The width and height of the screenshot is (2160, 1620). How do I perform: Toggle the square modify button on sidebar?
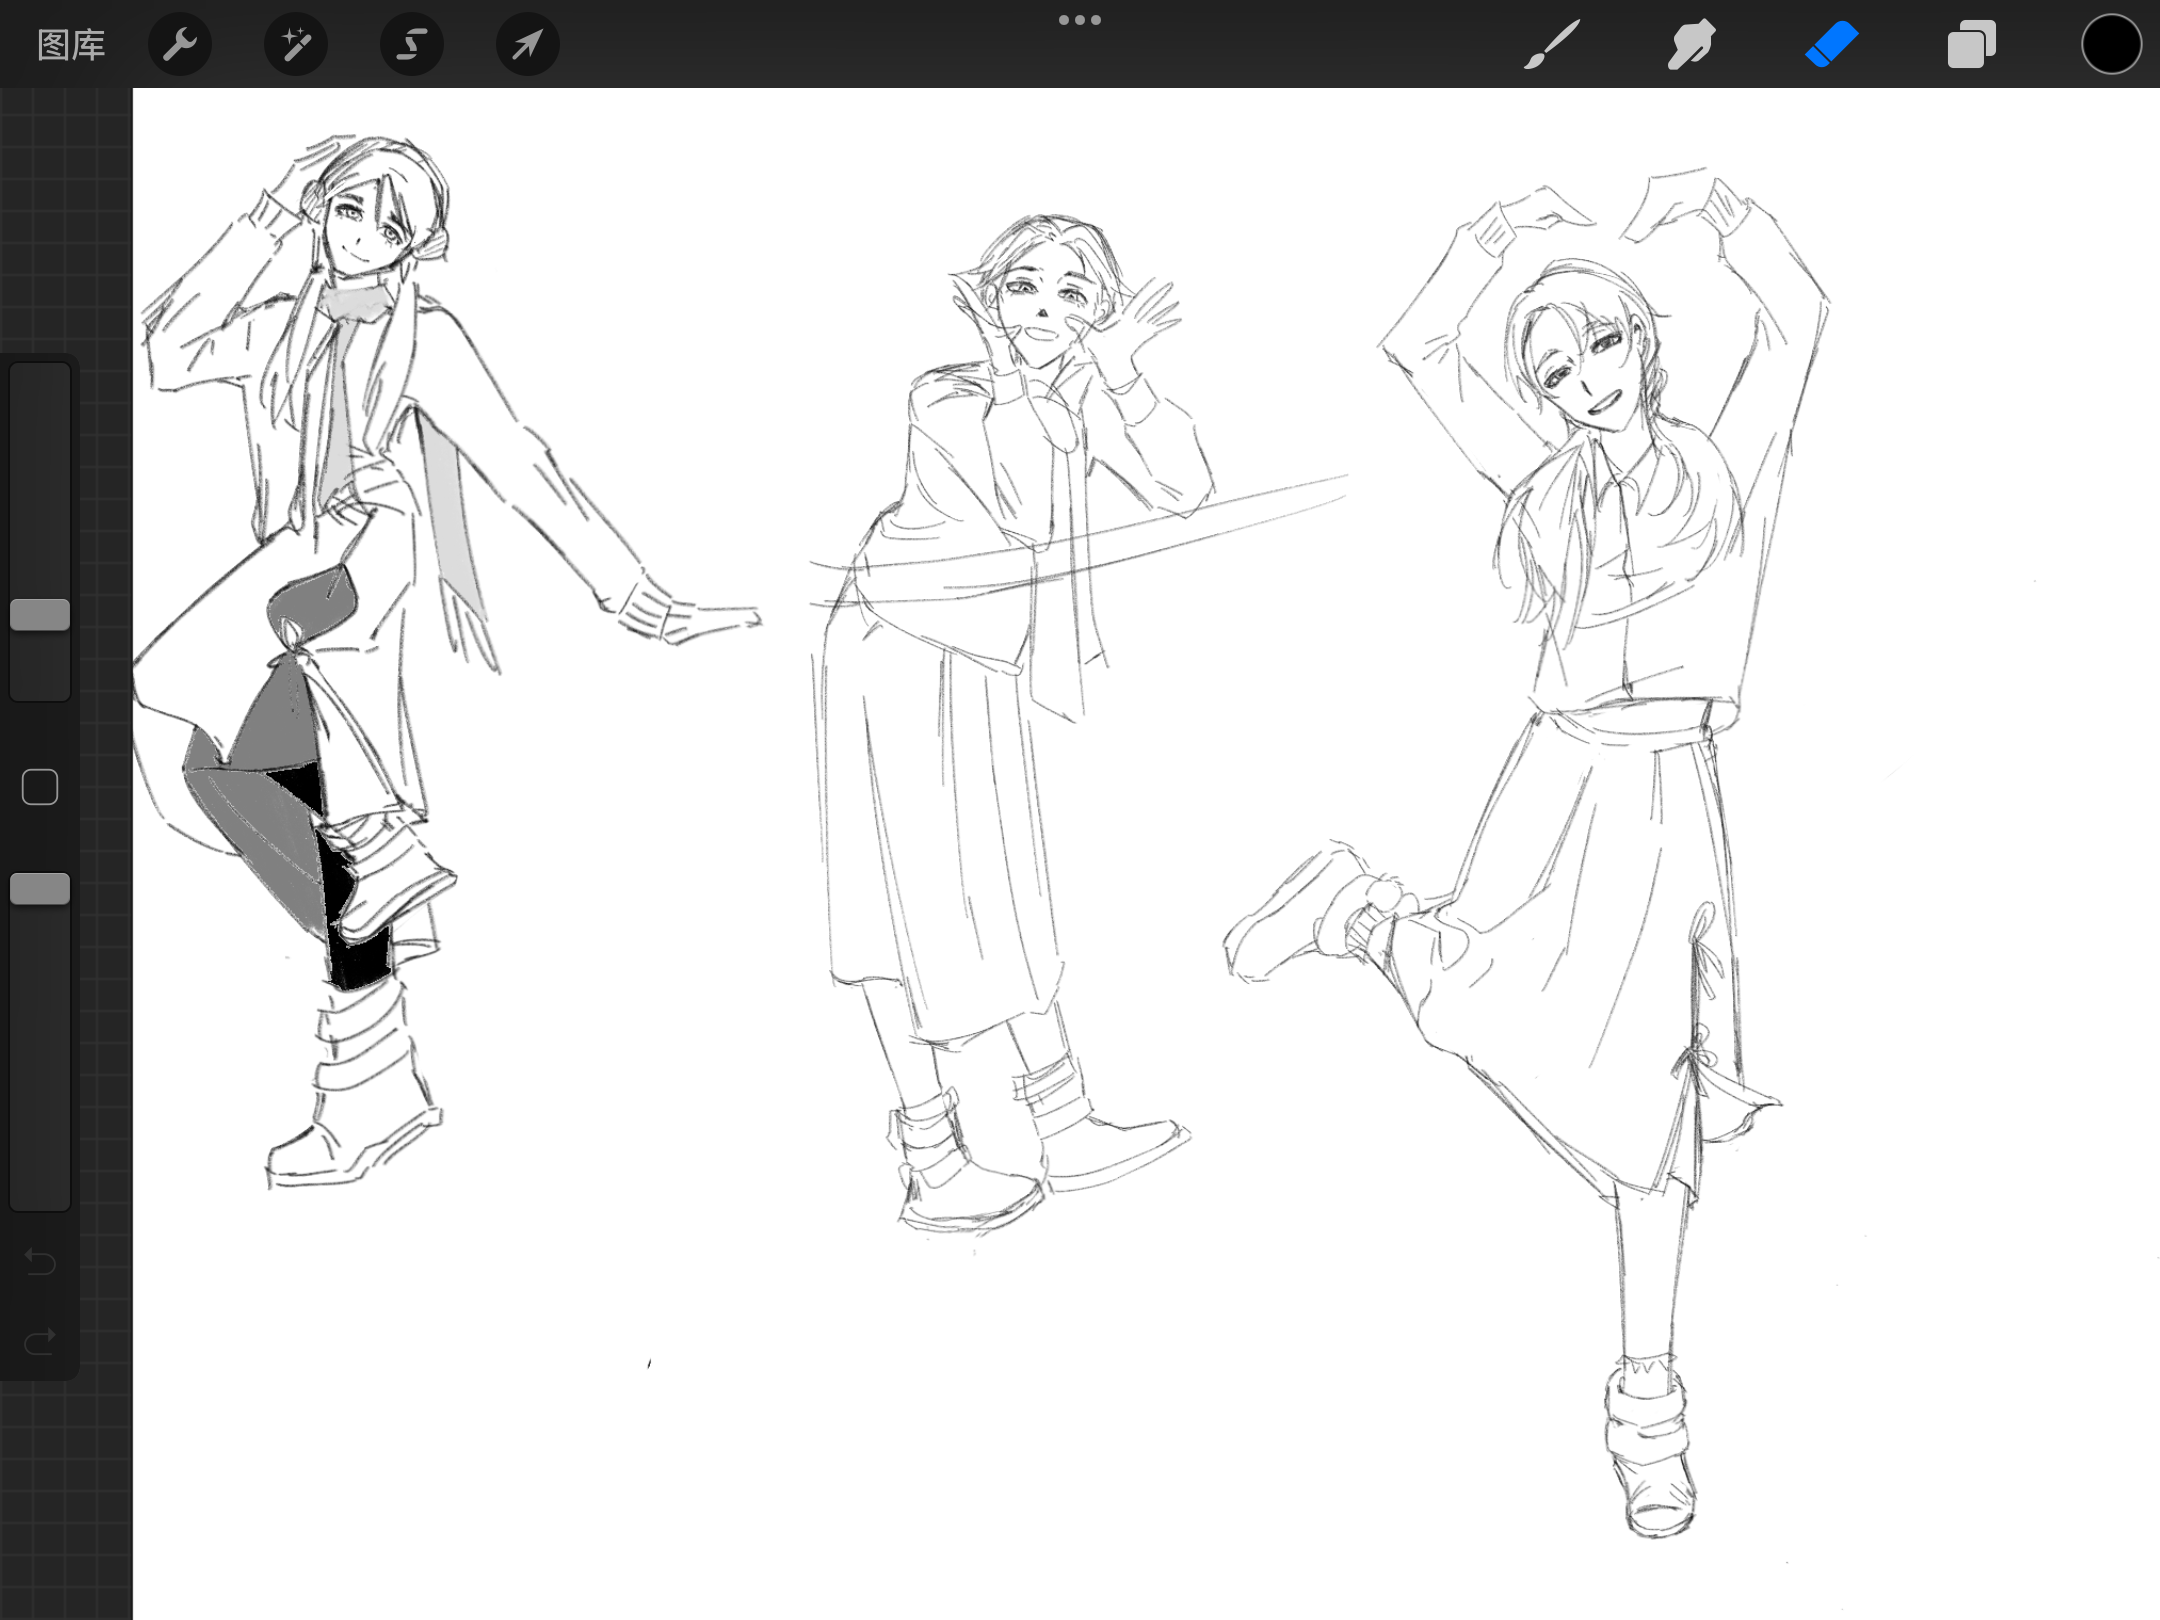tap(40, 788)
